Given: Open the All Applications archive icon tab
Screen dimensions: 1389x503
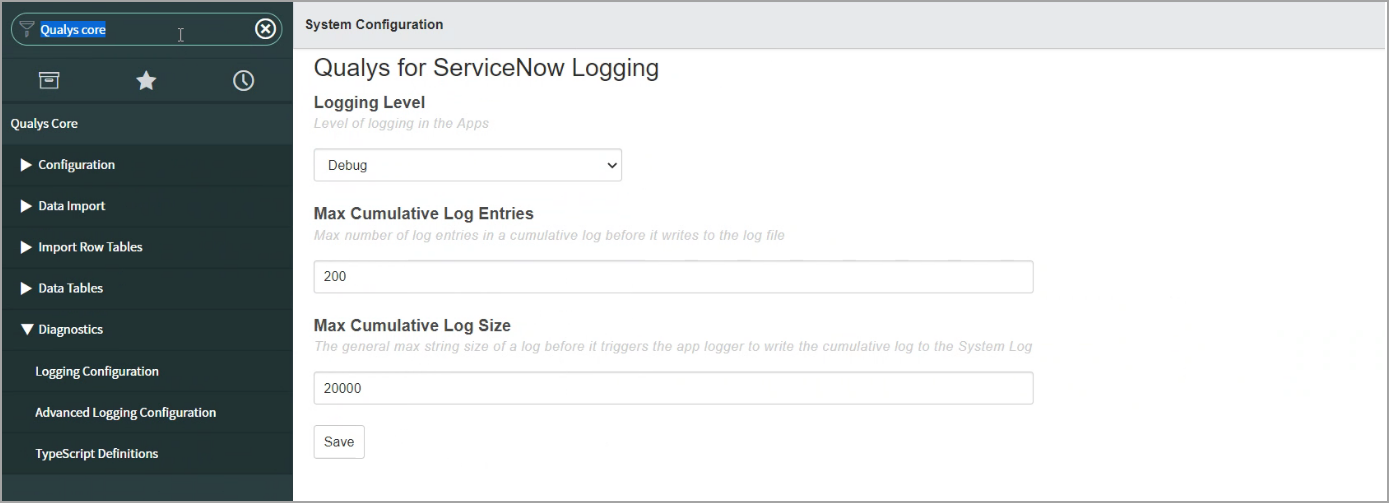Looking at the screenshot, I should click(x=49, y=81).
